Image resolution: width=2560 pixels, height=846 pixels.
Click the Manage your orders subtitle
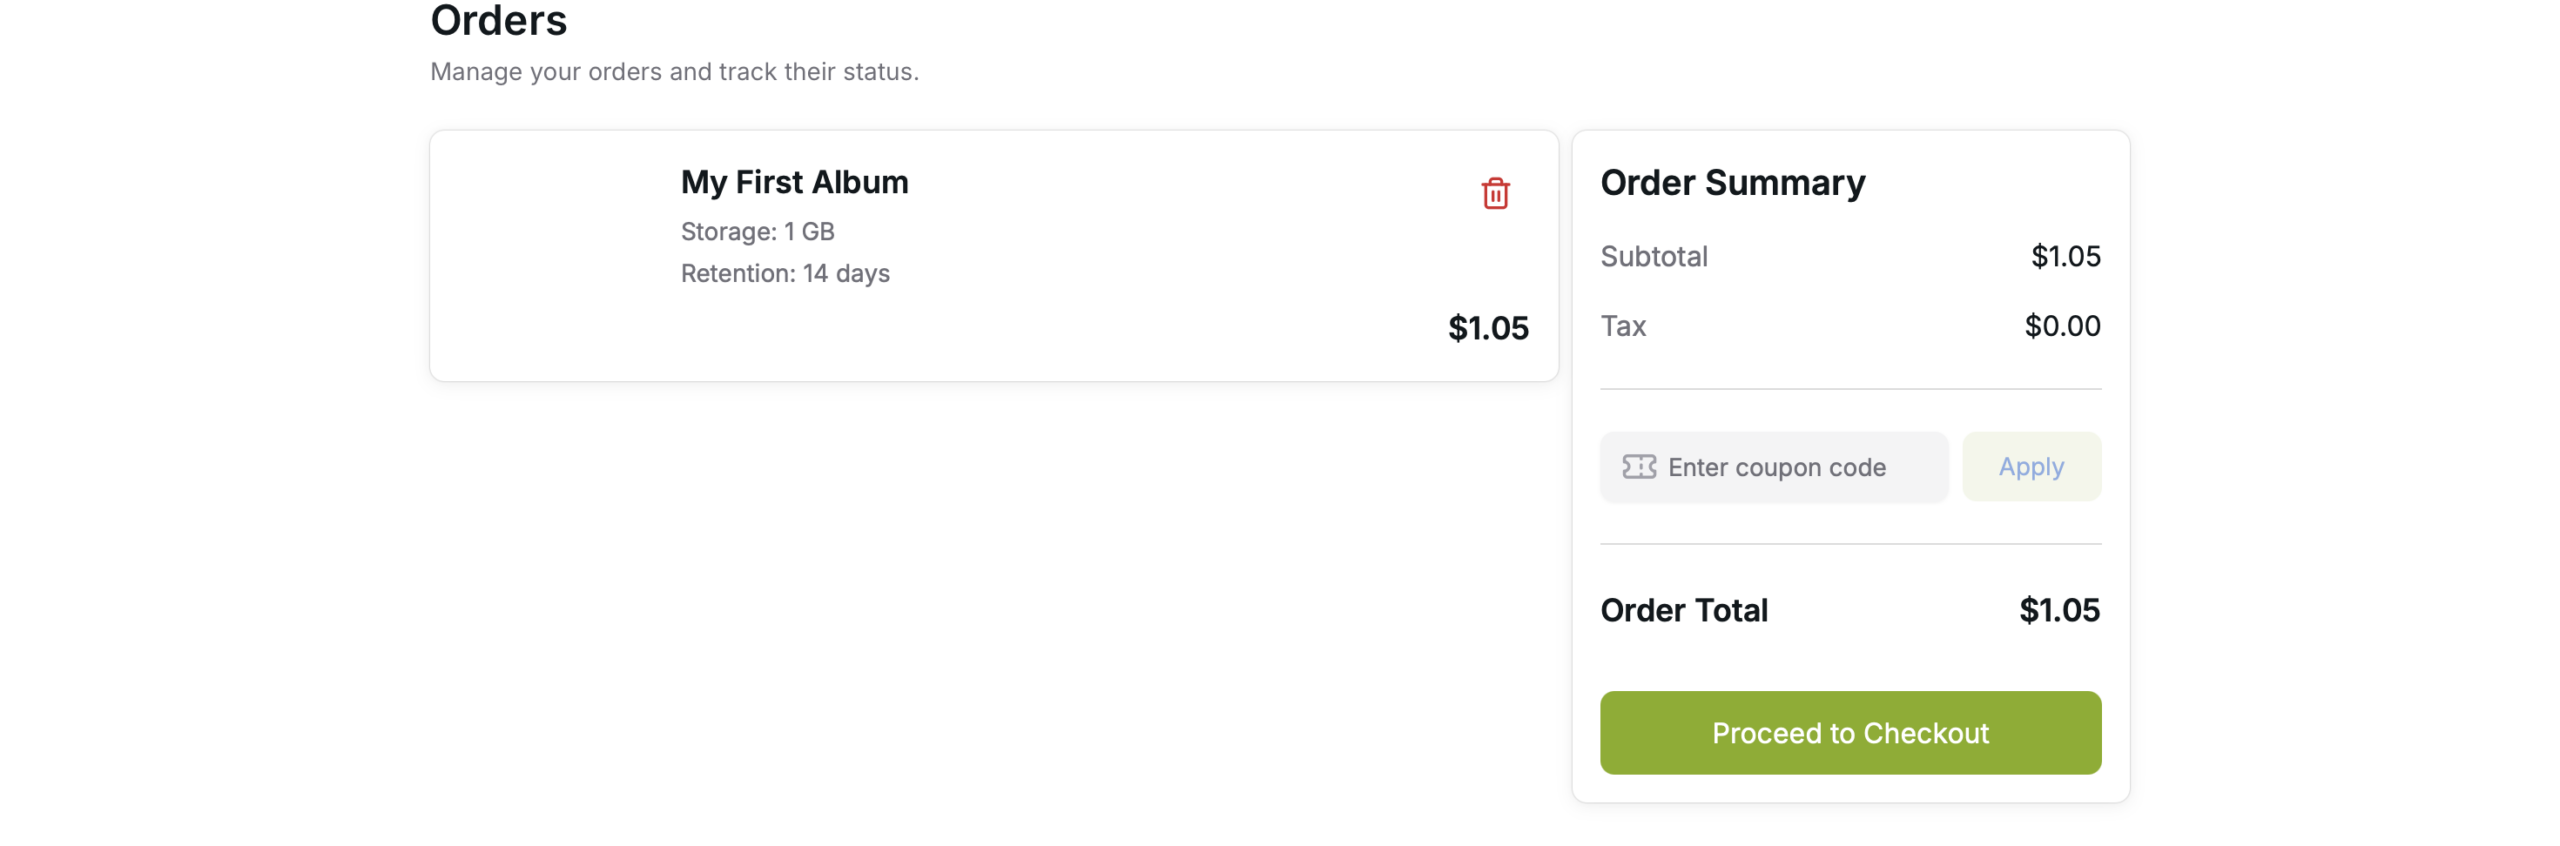[674, 72]
